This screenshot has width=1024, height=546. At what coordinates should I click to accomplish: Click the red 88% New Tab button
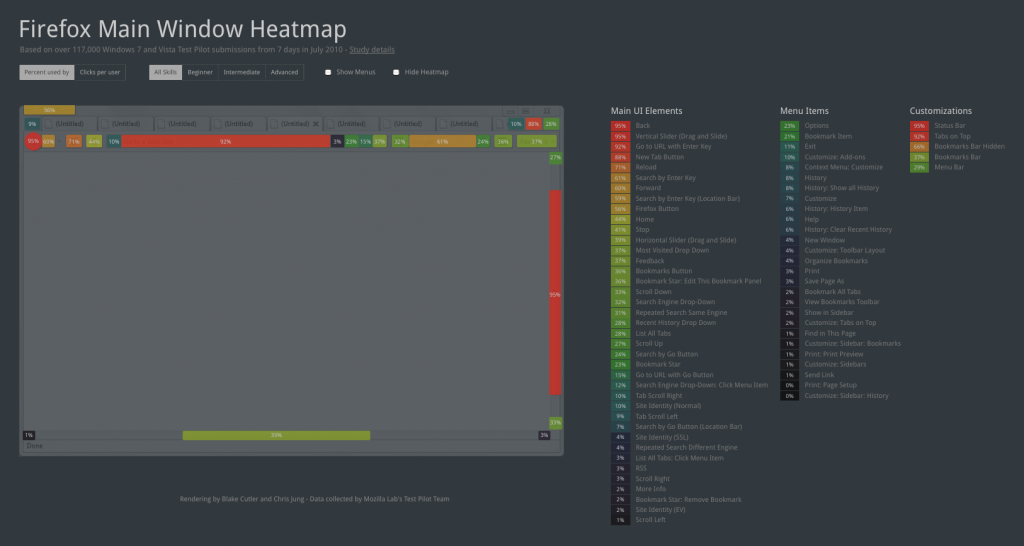(534, 123)
